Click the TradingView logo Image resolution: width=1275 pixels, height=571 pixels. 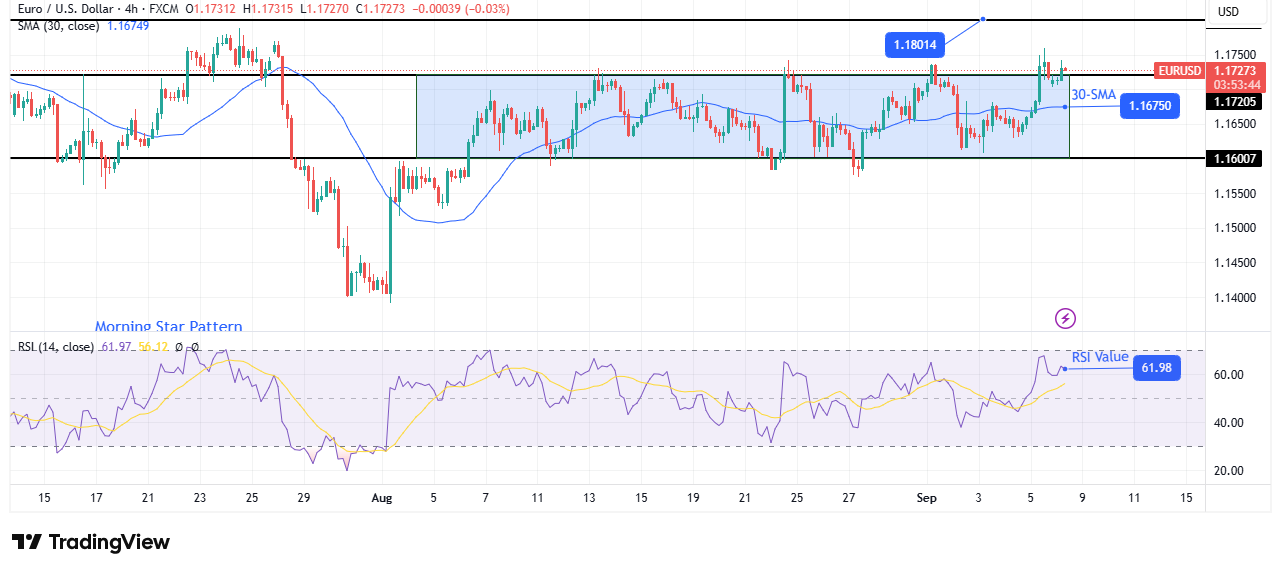point(91,542)
